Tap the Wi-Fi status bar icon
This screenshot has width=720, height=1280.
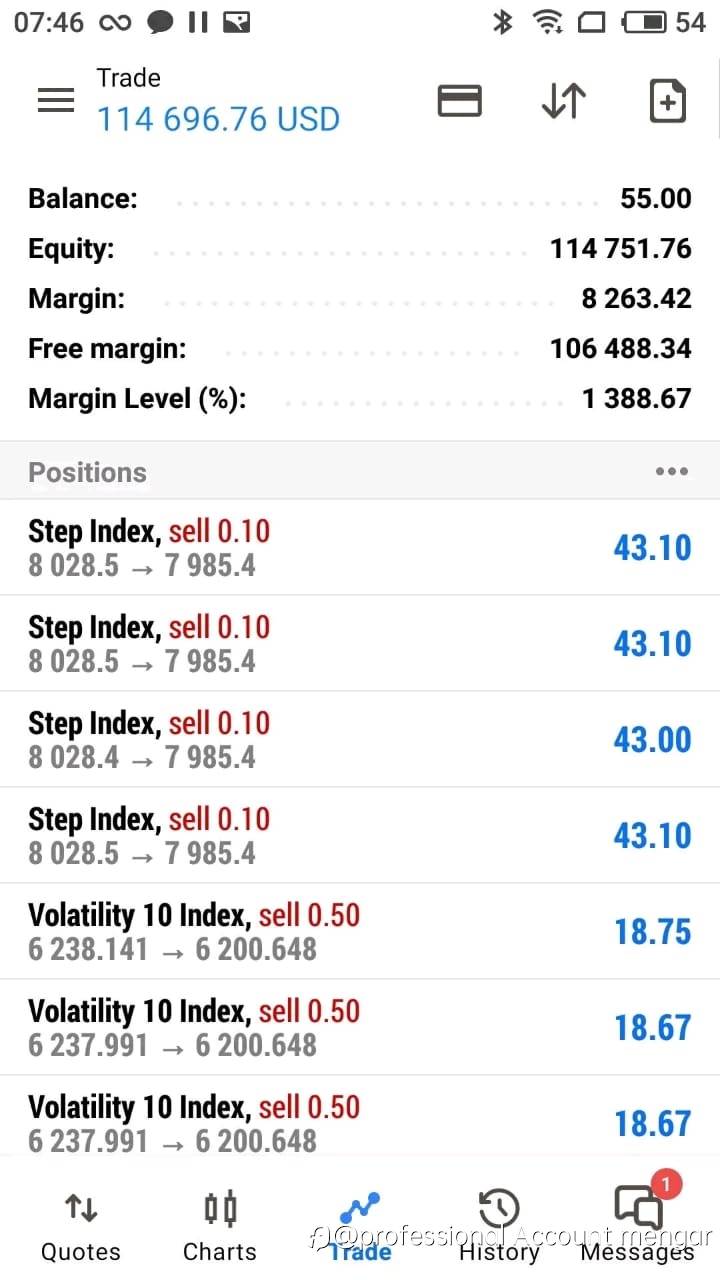pyautogui.click(x=547, y=22)
